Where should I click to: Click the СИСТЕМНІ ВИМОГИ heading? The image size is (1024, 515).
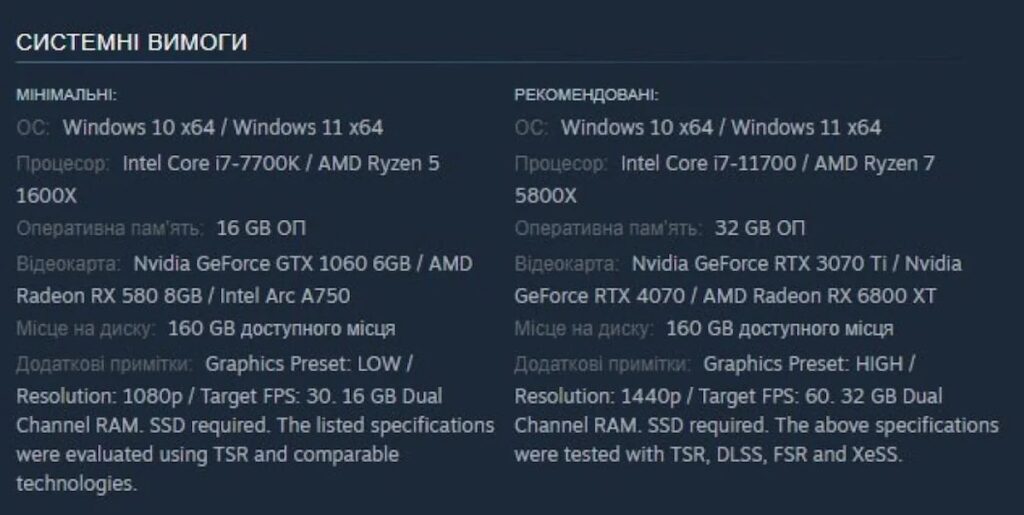click(x=131, y=42)
